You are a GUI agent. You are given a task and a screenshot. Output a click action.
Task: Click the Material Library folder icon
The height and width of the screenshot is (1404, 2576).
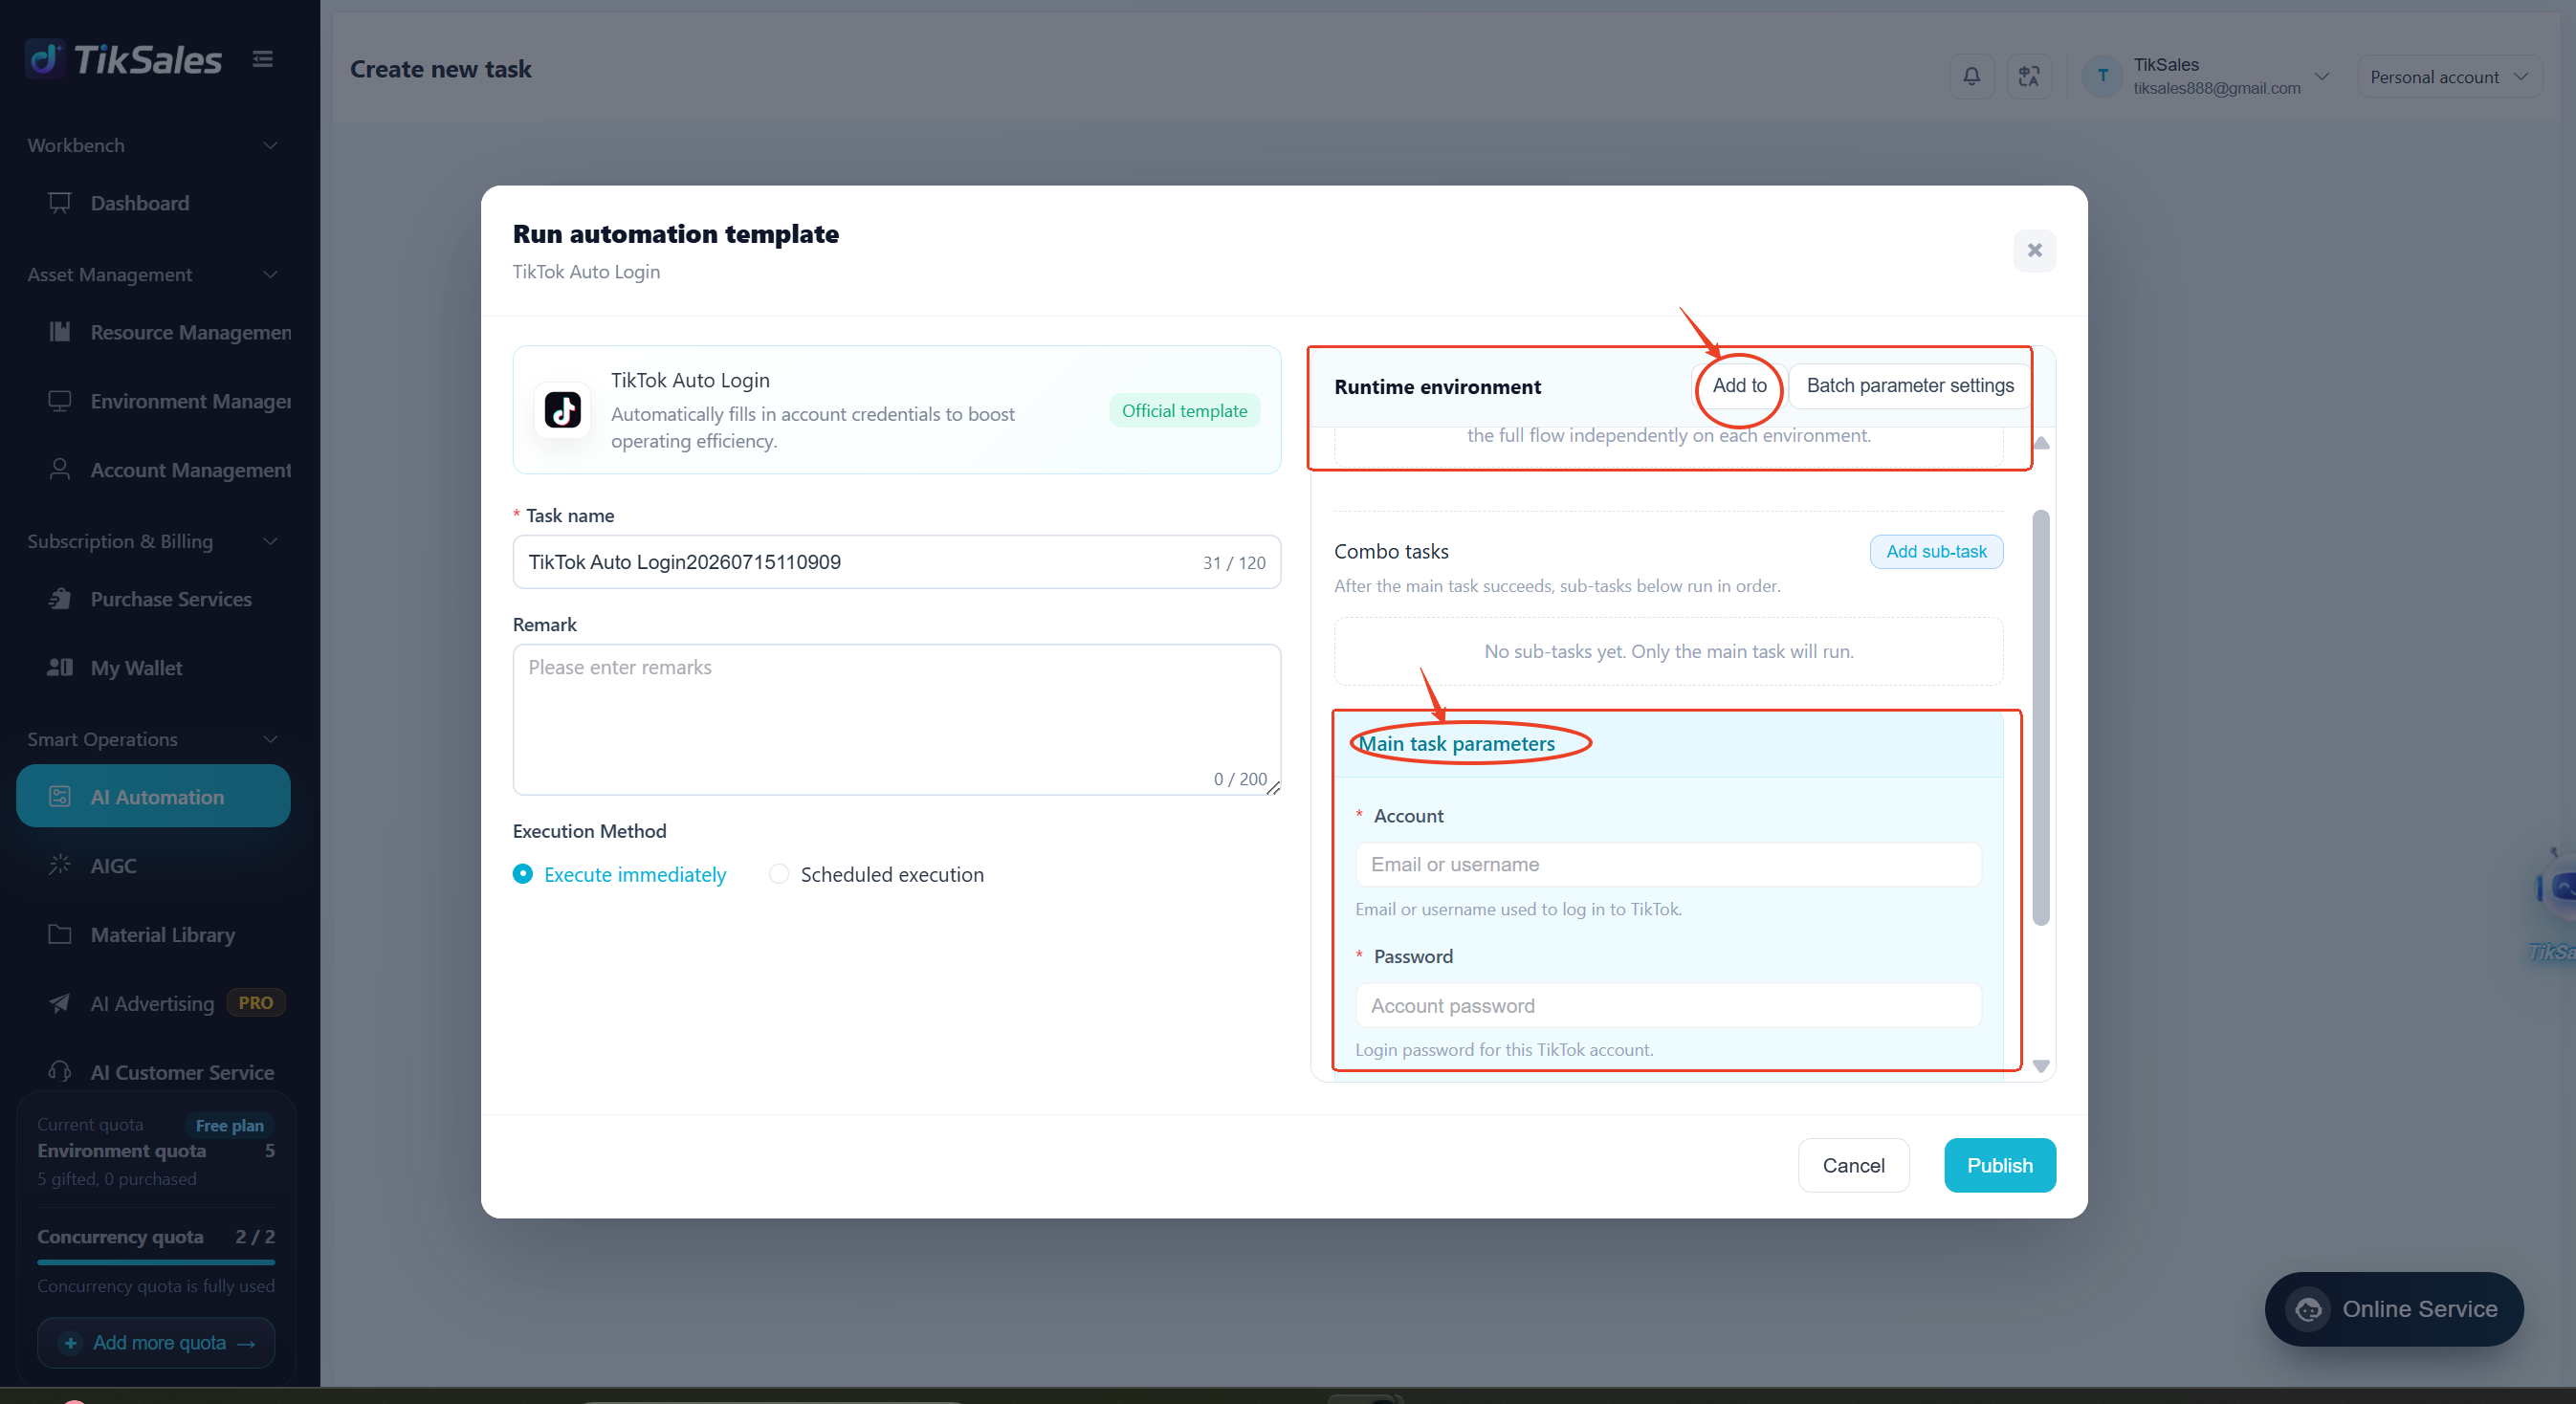(60, 935)
